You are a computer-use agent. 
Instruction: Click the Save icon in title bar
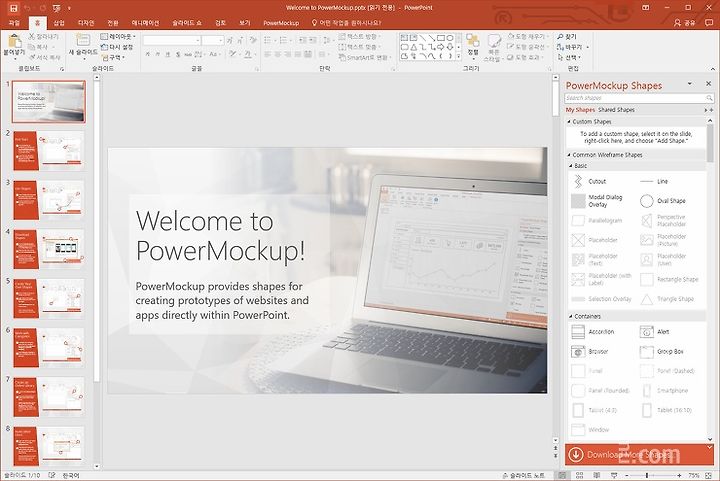click(x=14, y=8)
